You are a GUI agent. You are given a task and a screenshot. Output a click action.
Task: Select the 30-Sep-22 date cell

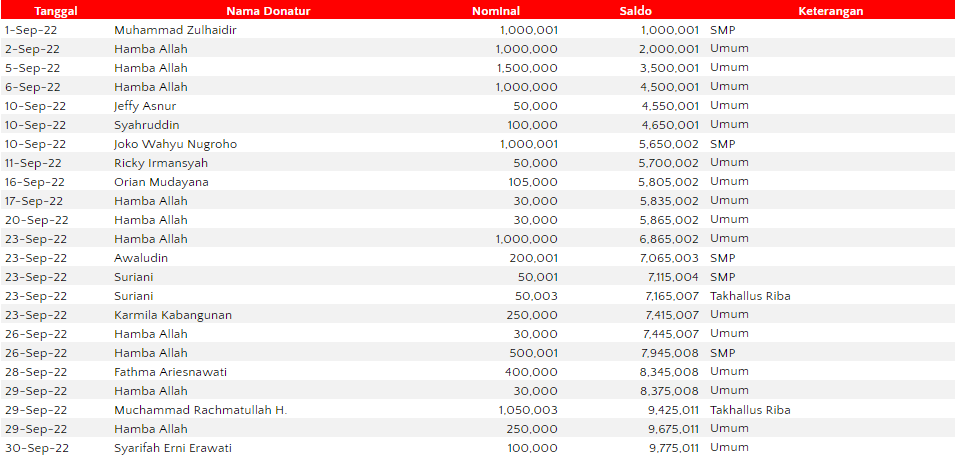[36, 448]
